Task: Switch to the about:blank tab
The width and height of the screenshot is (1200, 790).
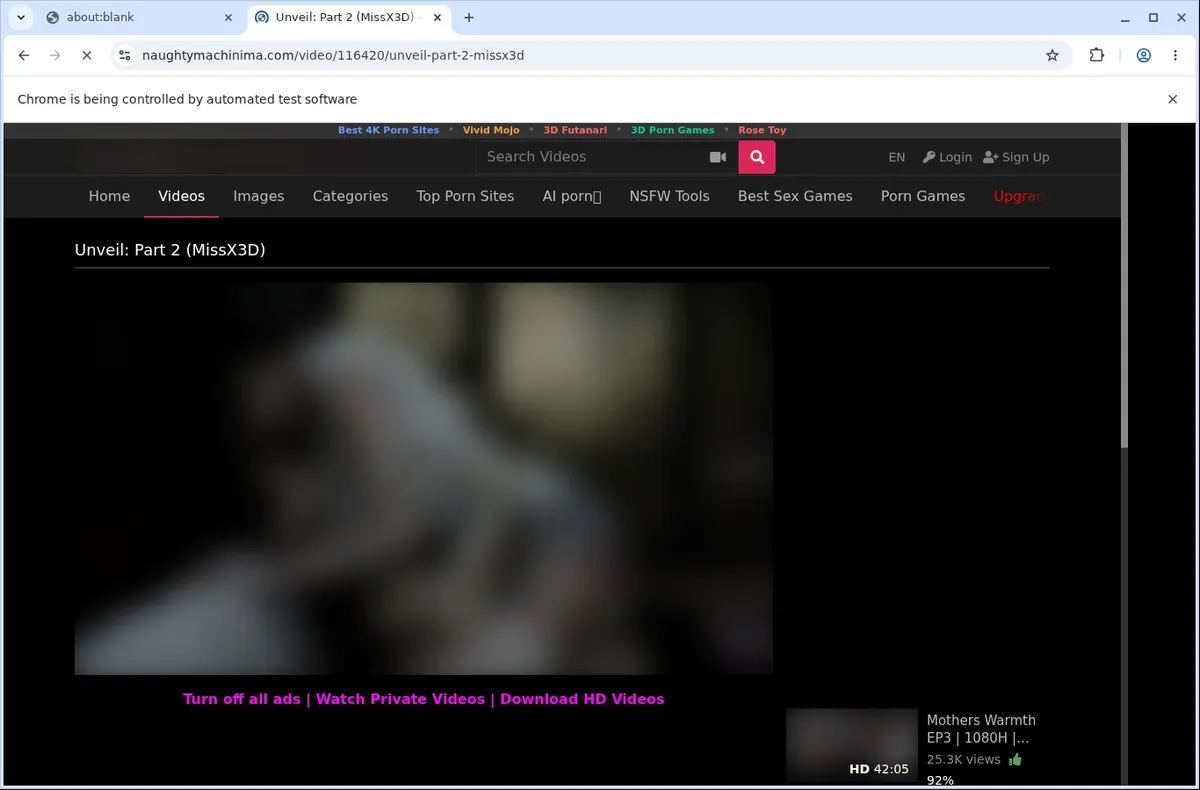Action: pos(140,17)
